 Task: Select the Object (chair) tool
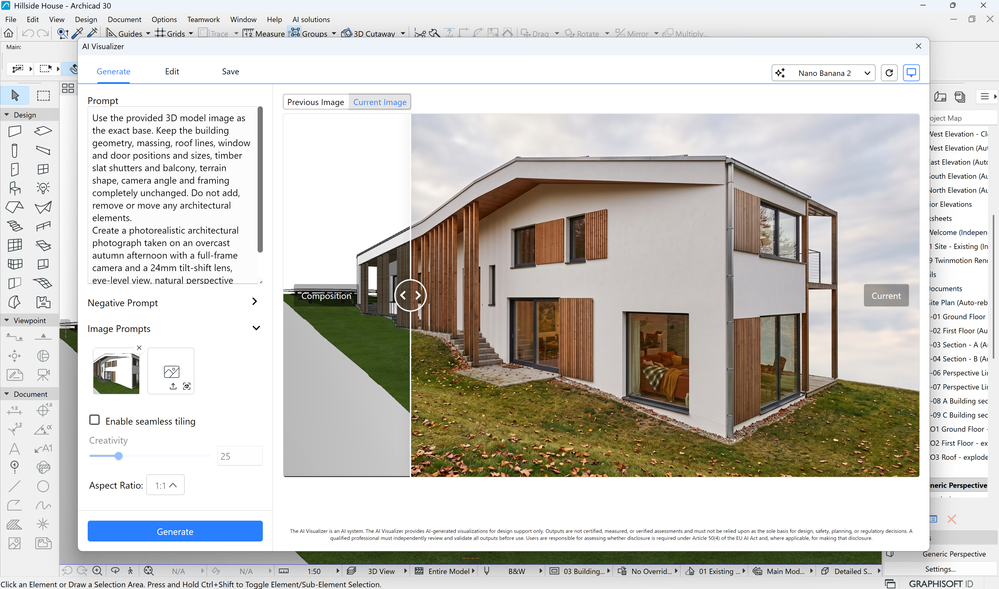(15, 188)
